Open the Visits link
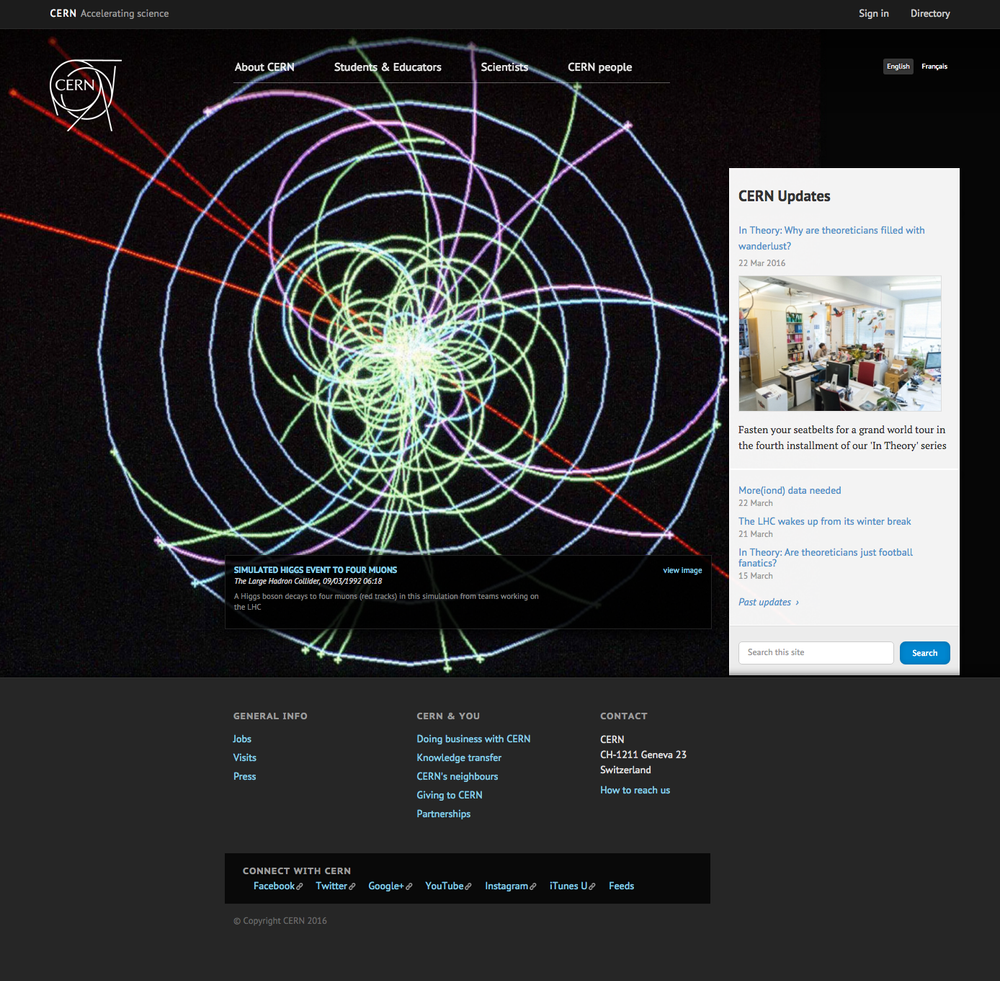The height and width of the screenshot is (981, 1000). coord(244,757)
